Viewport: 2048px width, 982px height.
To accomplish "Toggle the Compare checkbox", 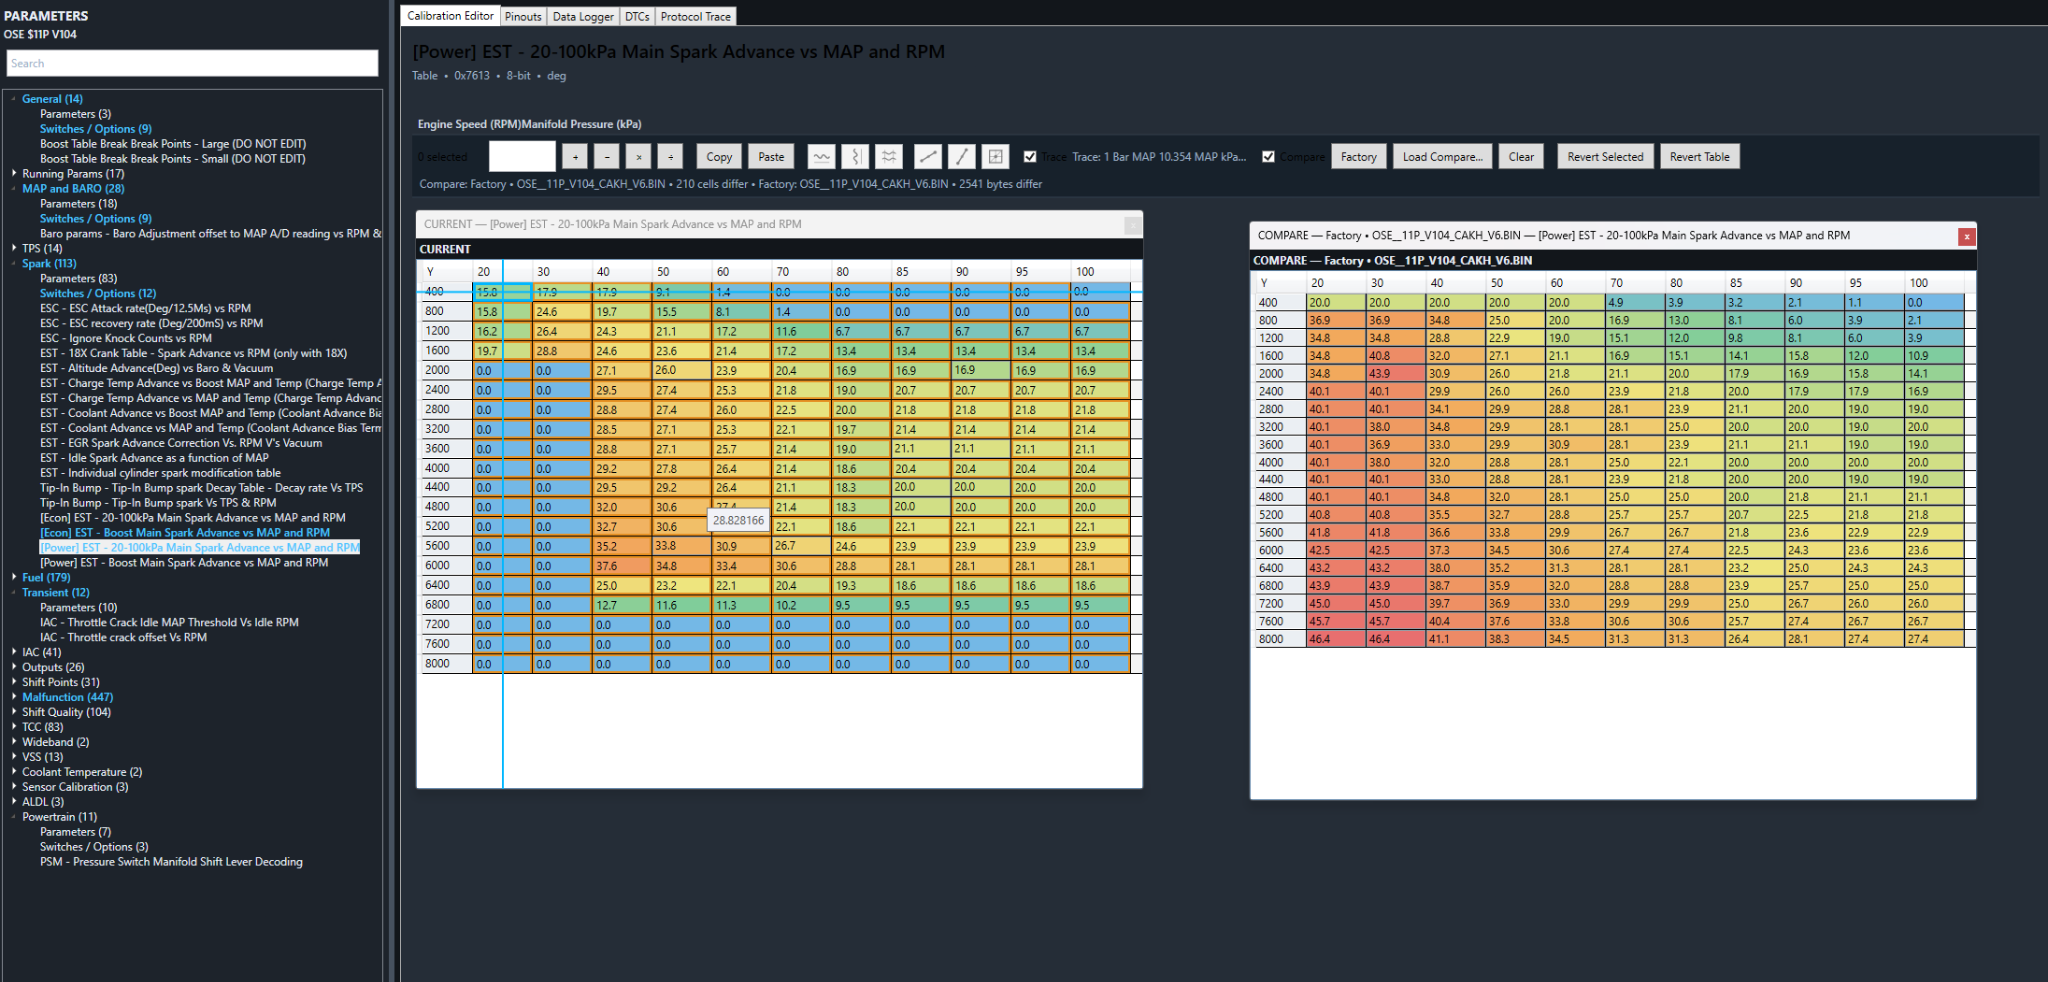I will 1268,157.
